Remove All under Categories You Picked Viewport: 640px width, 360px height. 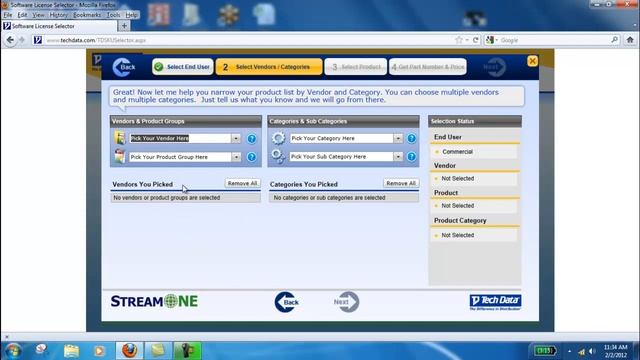point(401,184)
